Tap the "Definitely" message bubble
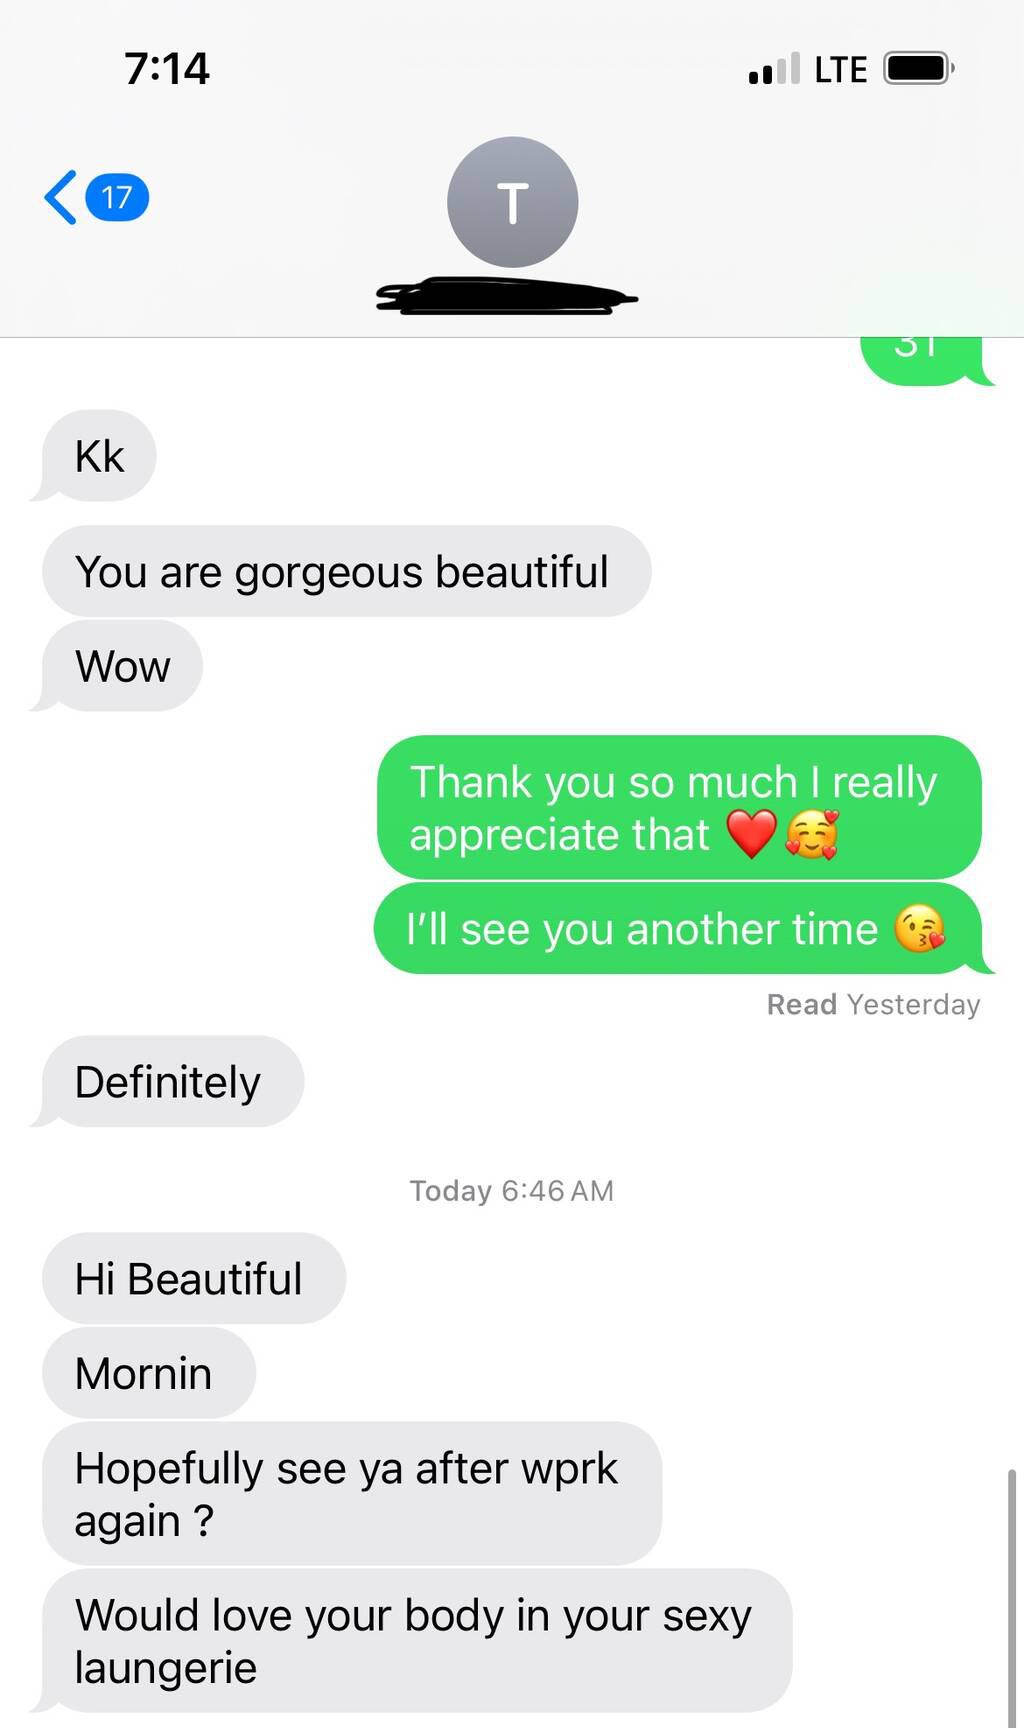 coord(172,1081)
